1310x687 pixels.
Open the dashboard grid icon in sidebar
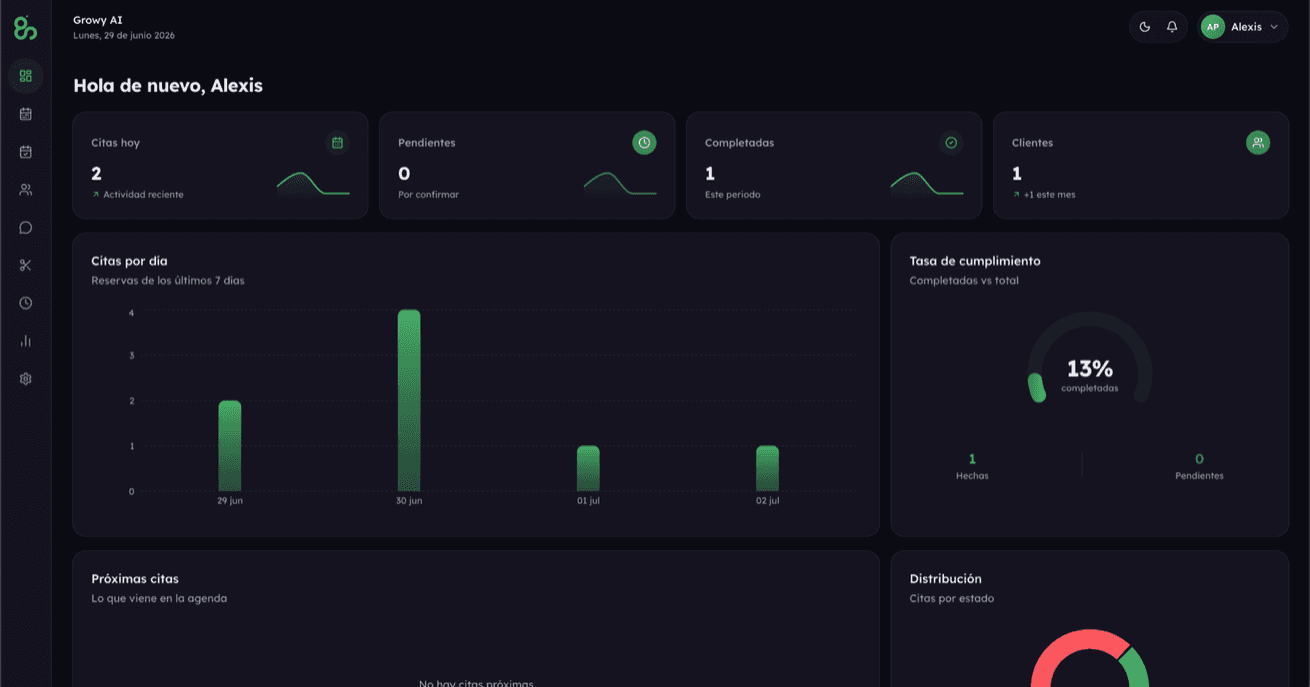[x=26, y=76]
